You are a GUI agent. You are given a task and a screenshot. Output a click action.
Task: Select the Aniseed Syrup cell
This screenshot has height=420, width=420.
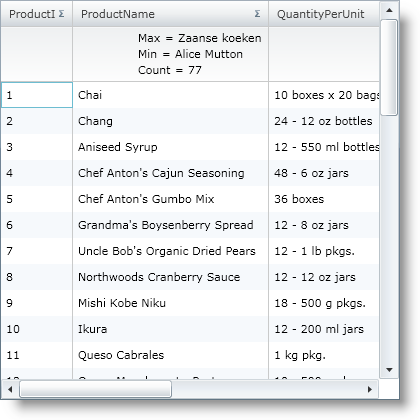(171, 147)
